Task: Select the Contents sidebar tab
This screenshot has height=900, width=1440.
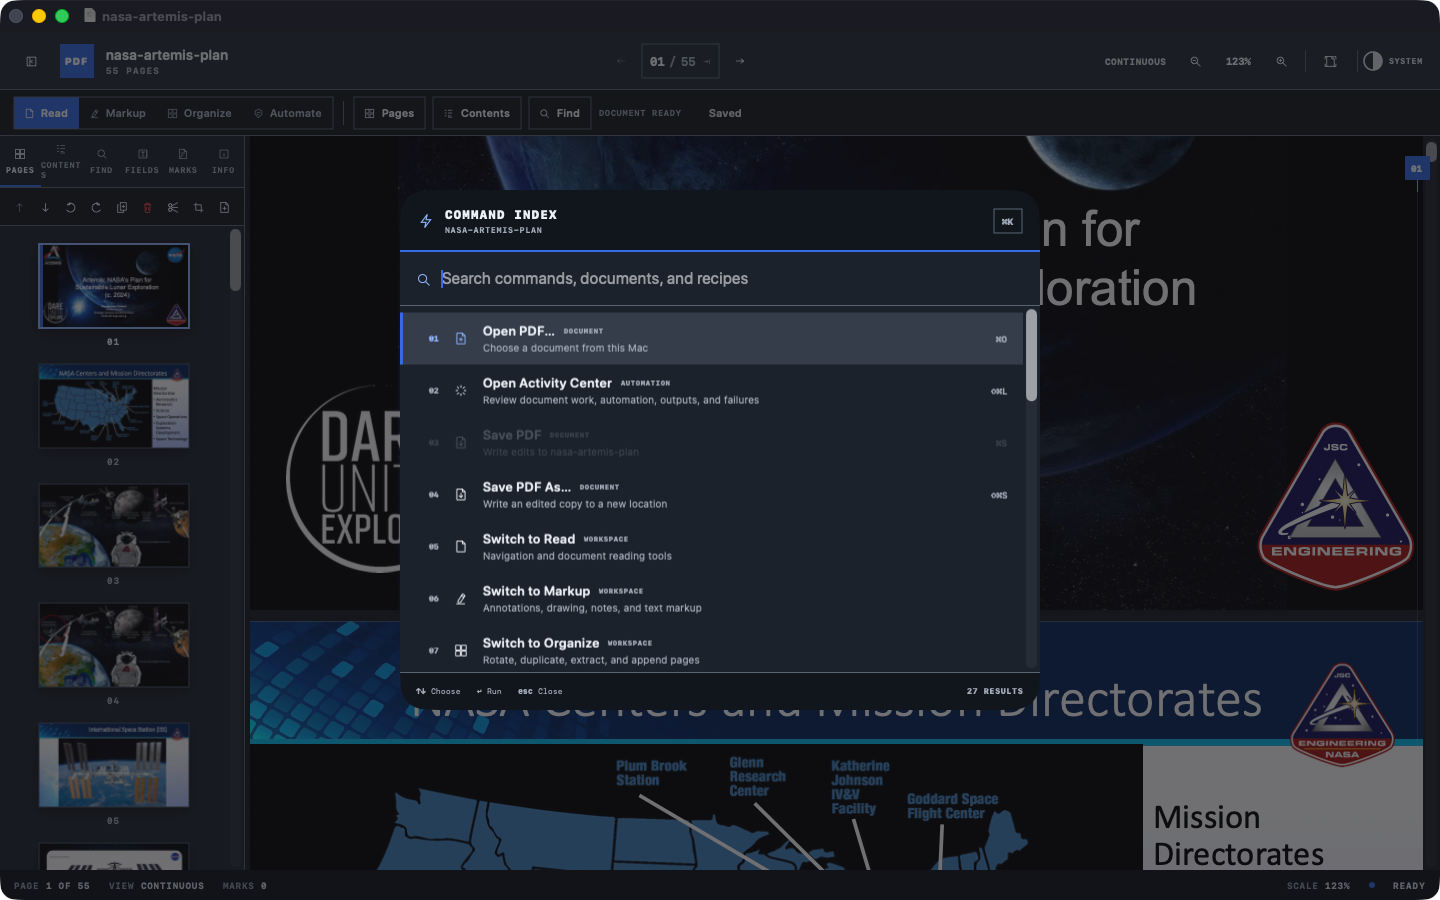Action: tap(61, 160)
